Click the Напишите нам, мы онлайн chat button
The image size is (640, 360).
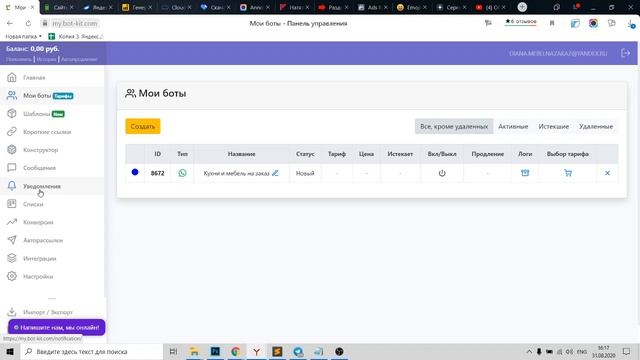[57, 327]
